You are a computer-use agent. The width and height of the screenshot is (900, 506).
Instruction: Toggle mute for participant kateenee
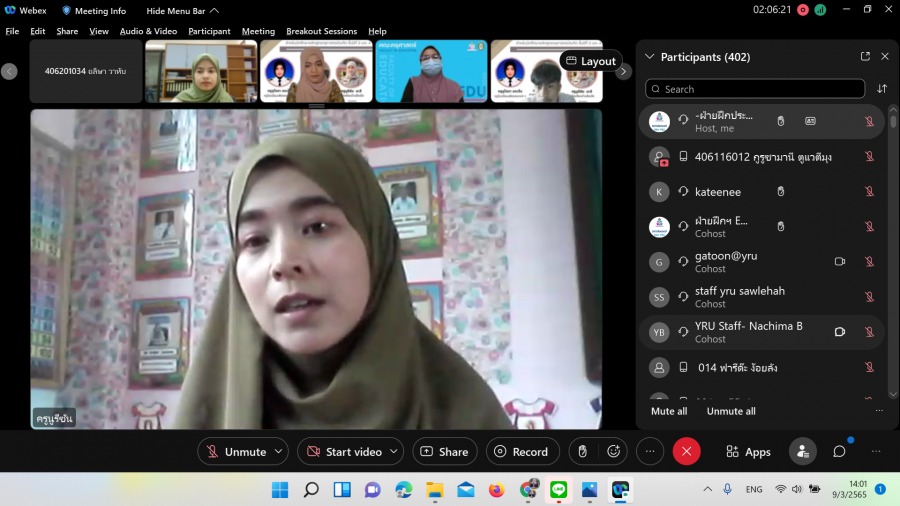pyautogui.click(x=869, y=192)
